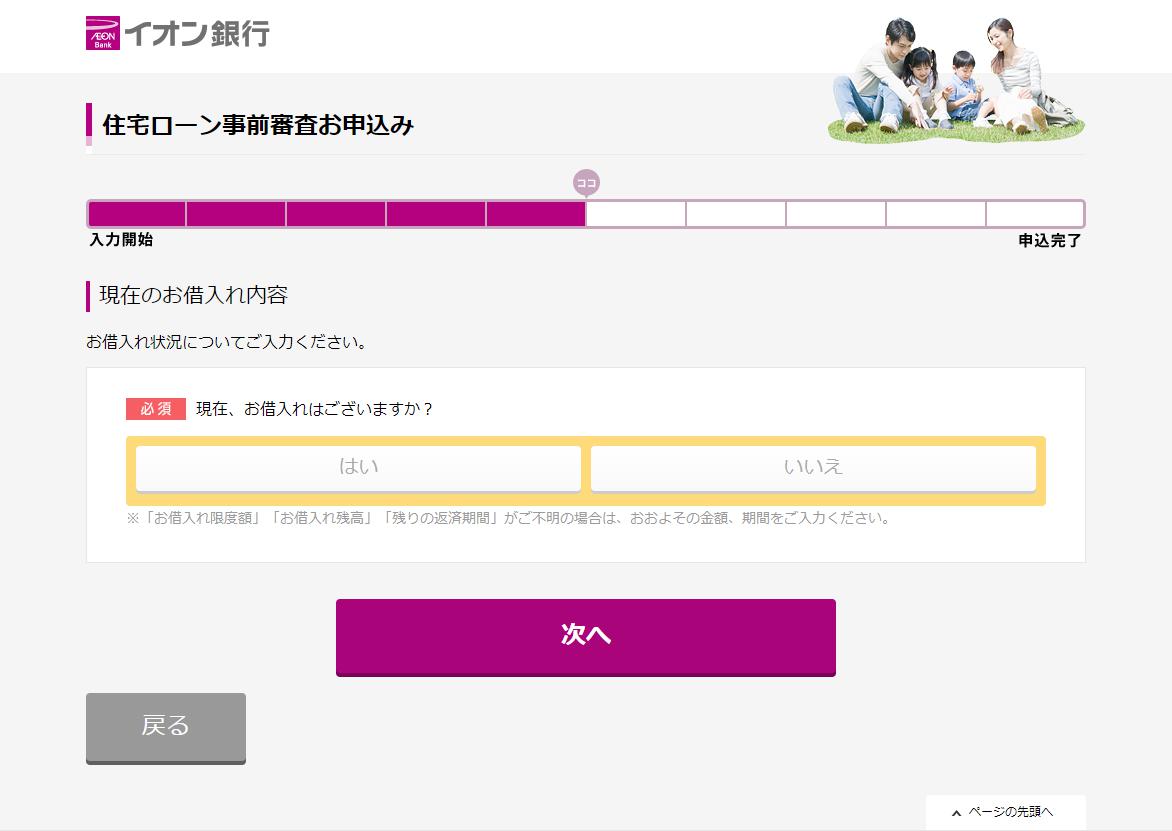This screenshot has height=831, width=1172.
Task: Click the red 必須 required badge
Action: [x=156, y=409]
